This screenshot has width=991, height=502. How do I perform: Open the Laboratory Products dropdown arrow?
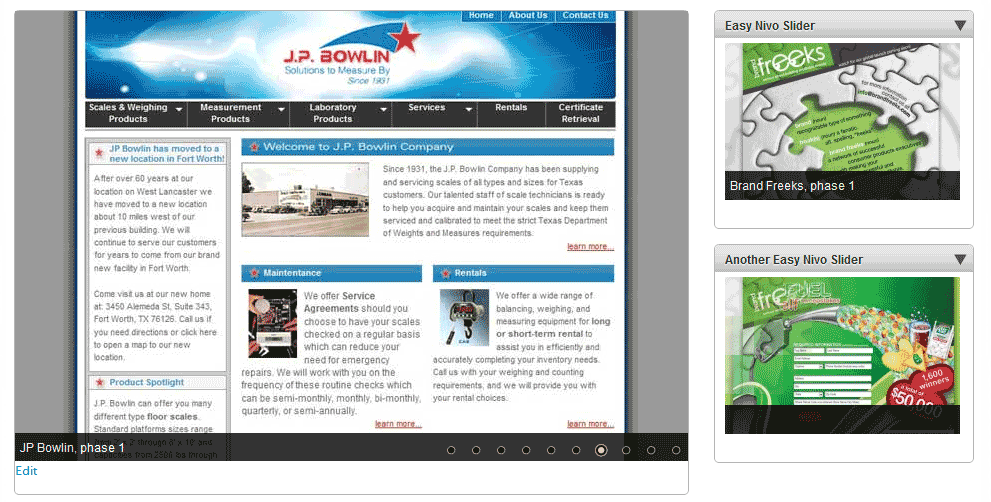coord(384,109)
